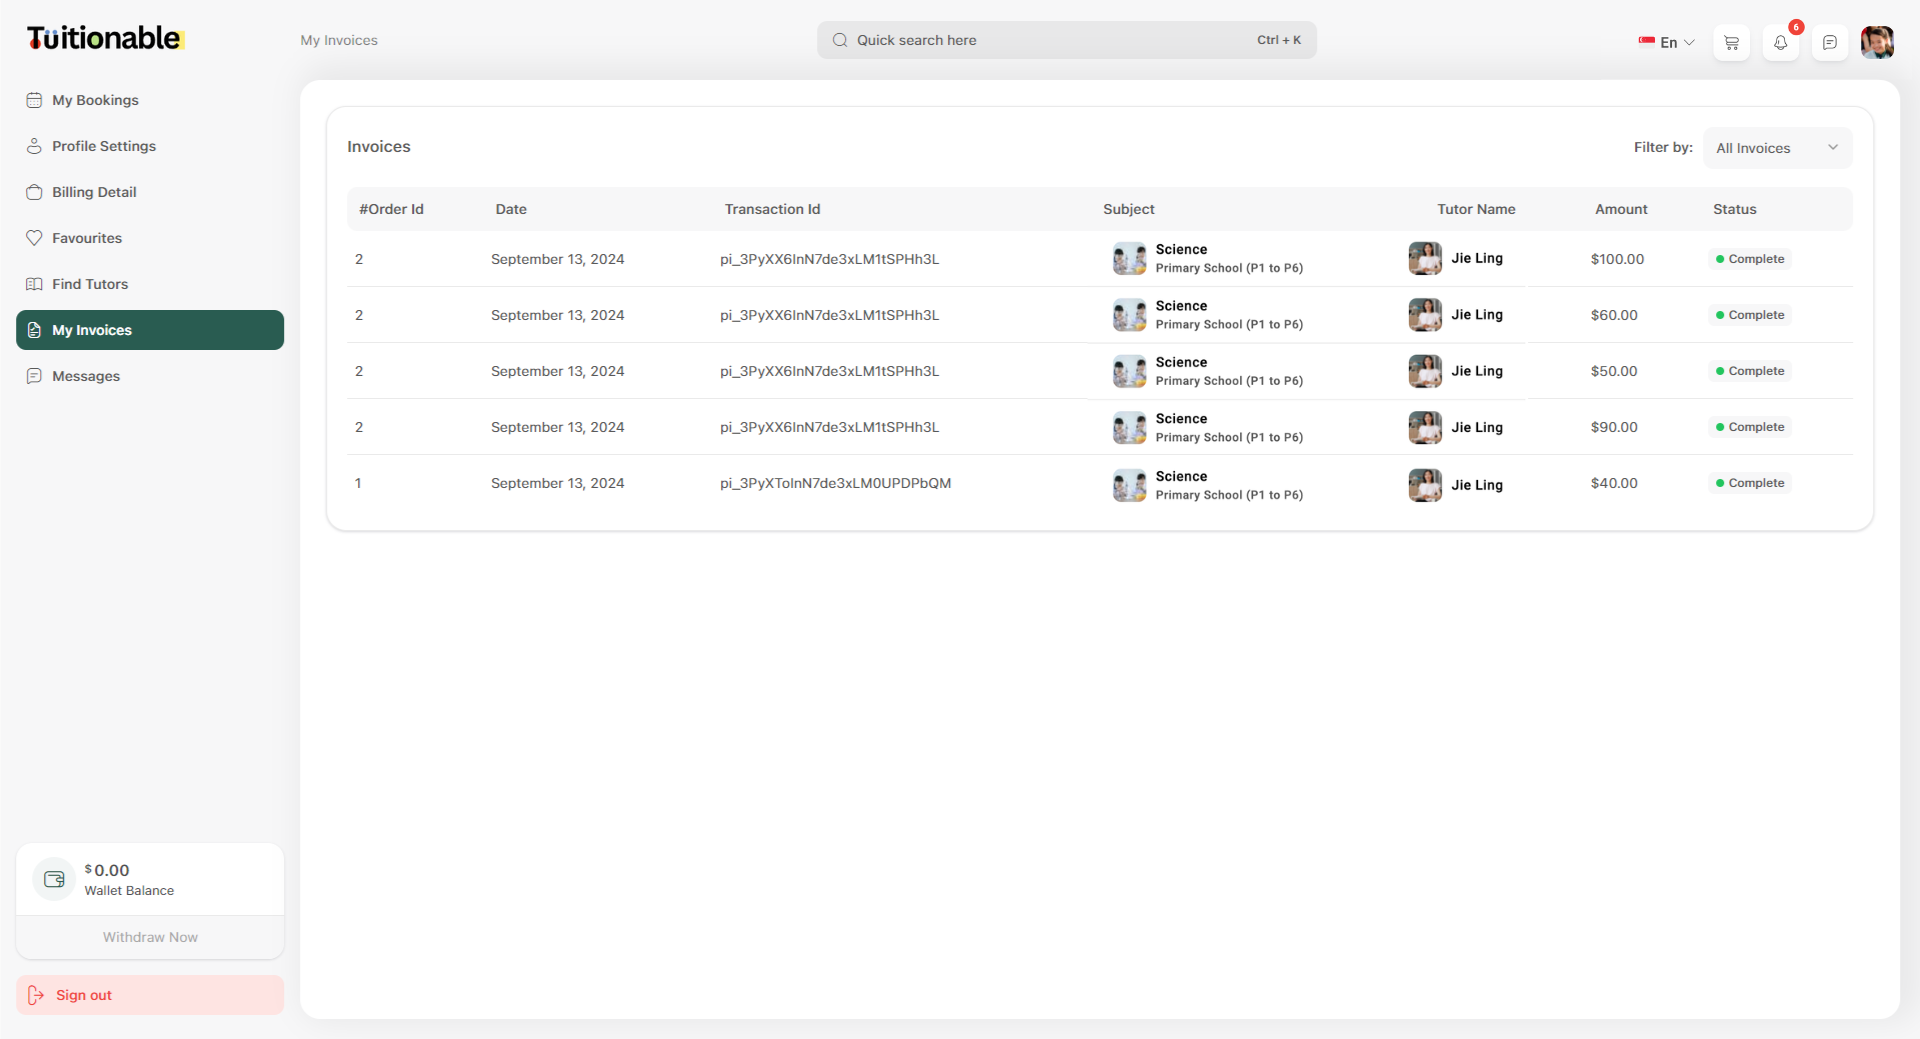Click Science subject in $90.00 row
The width and height of the screenshot is (1920, 1039).
click(1181, 419)
